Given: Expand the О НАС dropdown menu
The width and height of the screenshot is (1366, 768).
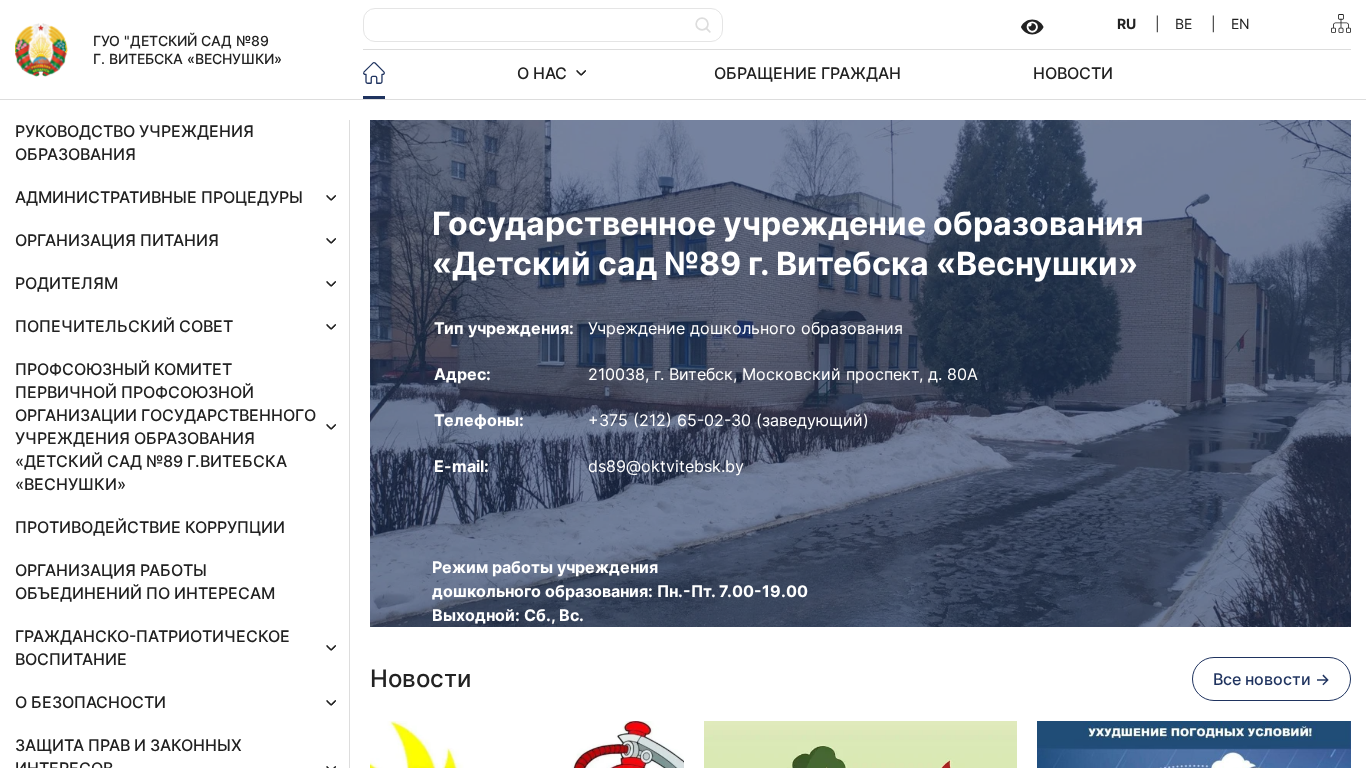Looking at the screenshot, I should [552, 73].
